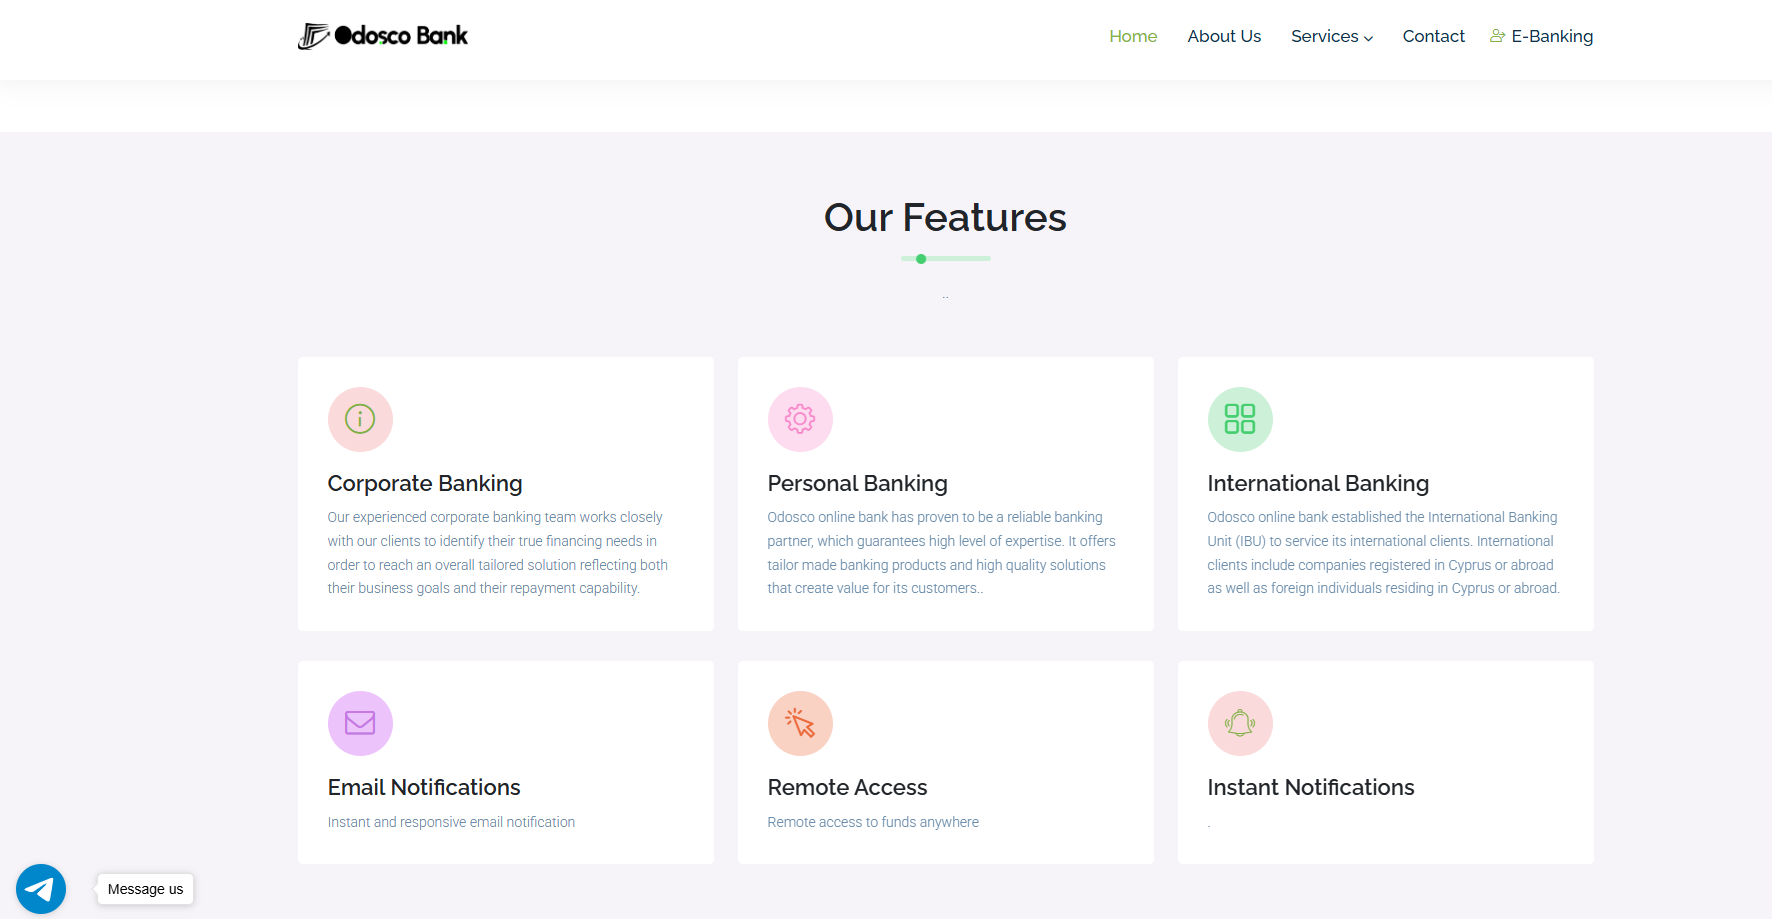Click the green dot under Our Features
The height and width of the screenshot is (919, 1772).
click(x=921, y=259)
